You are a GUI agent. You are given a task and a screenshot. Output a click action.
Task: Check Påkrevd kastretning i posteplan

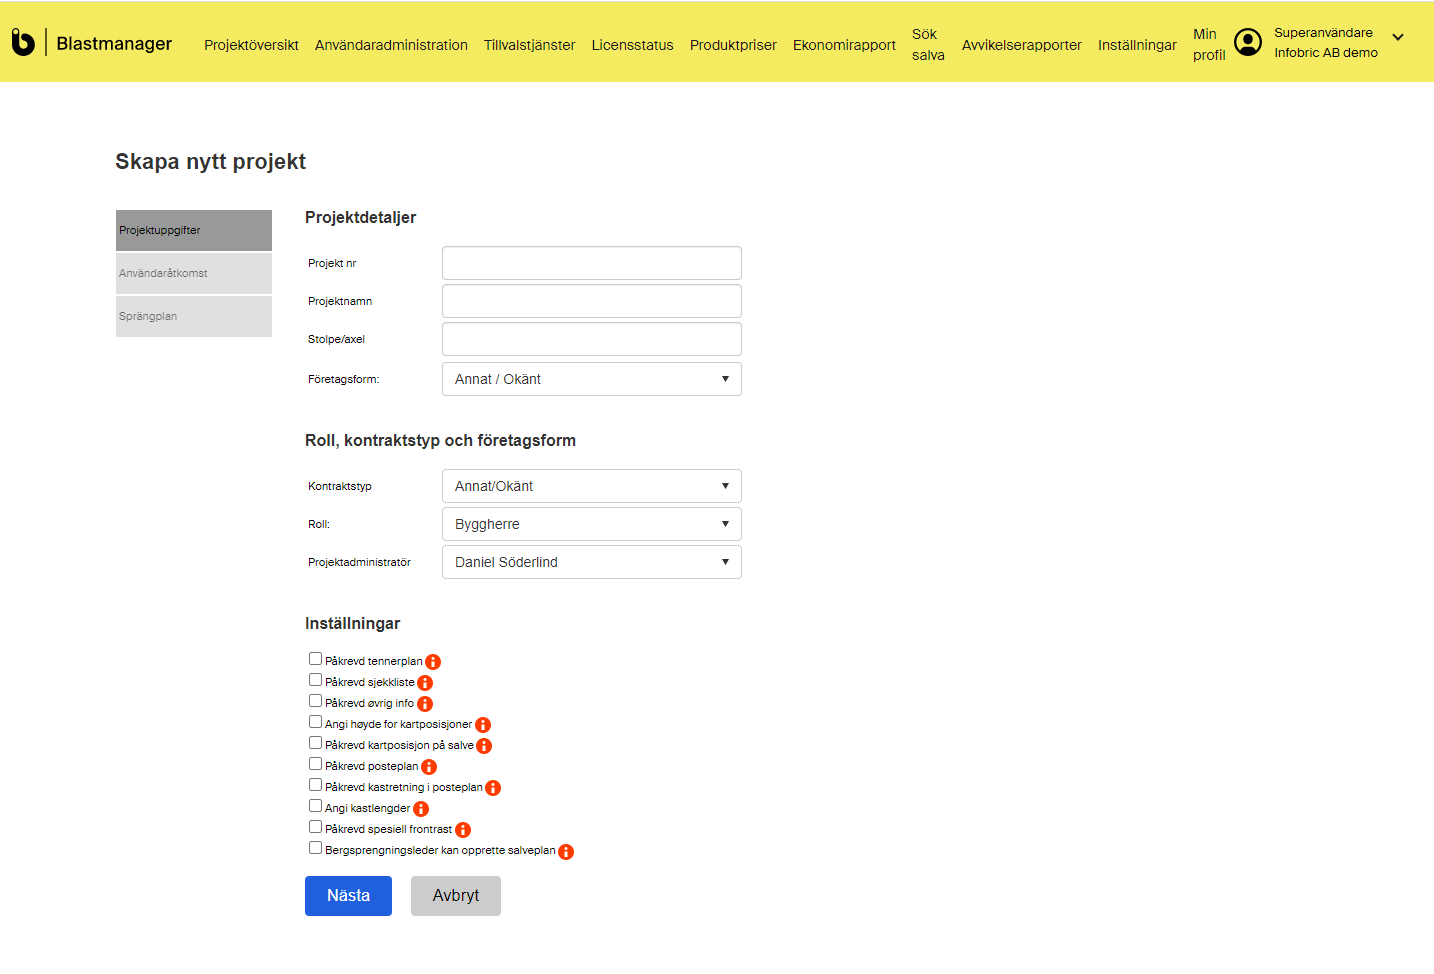[x=315, y=785]
